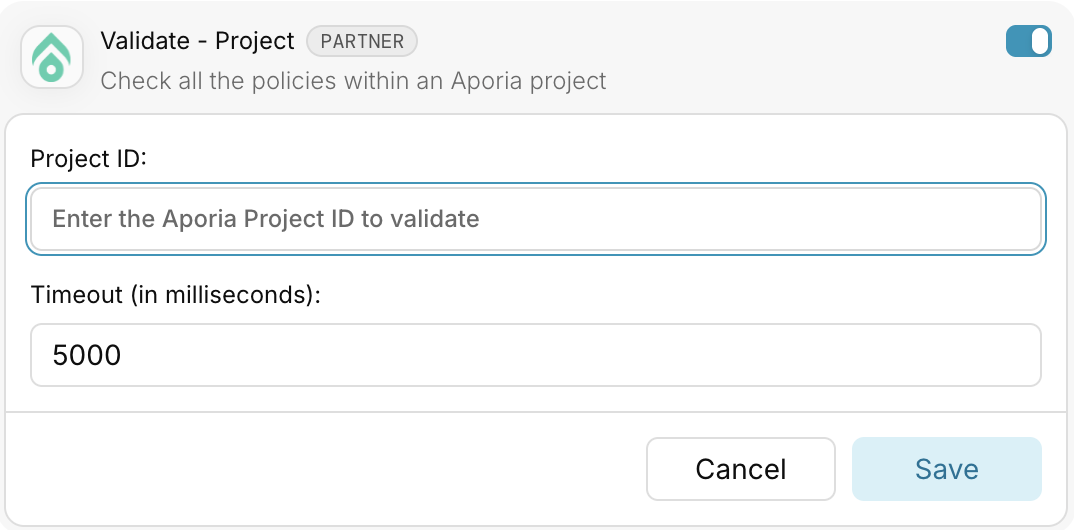Disable the Validate - Project toggle switch
The width and height of the screenshot is (1074, 530).
click(x=1028, y=41)
